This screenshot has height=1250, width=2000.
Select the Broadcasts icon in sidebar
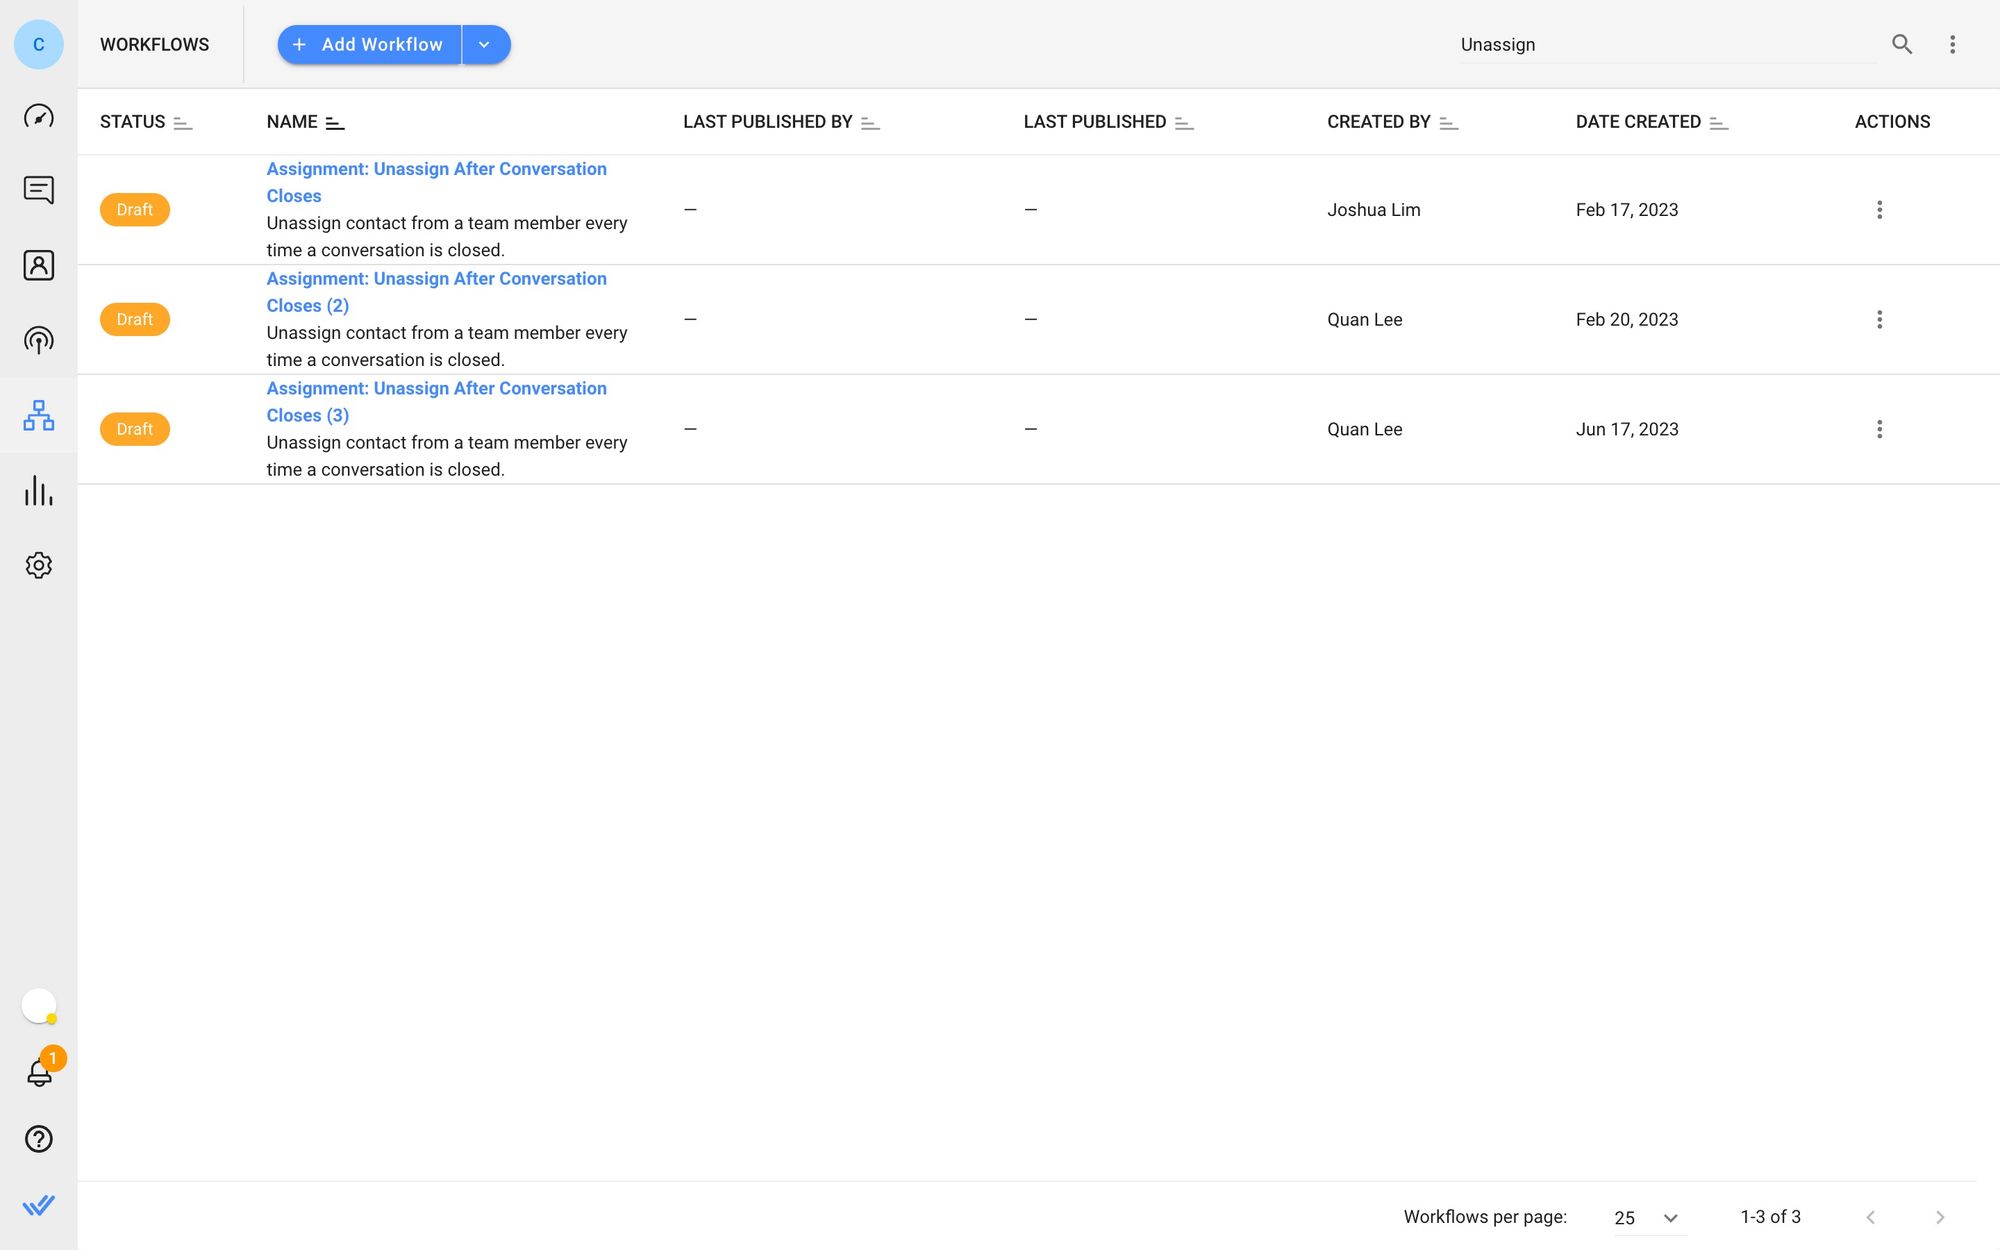[39, 340]
